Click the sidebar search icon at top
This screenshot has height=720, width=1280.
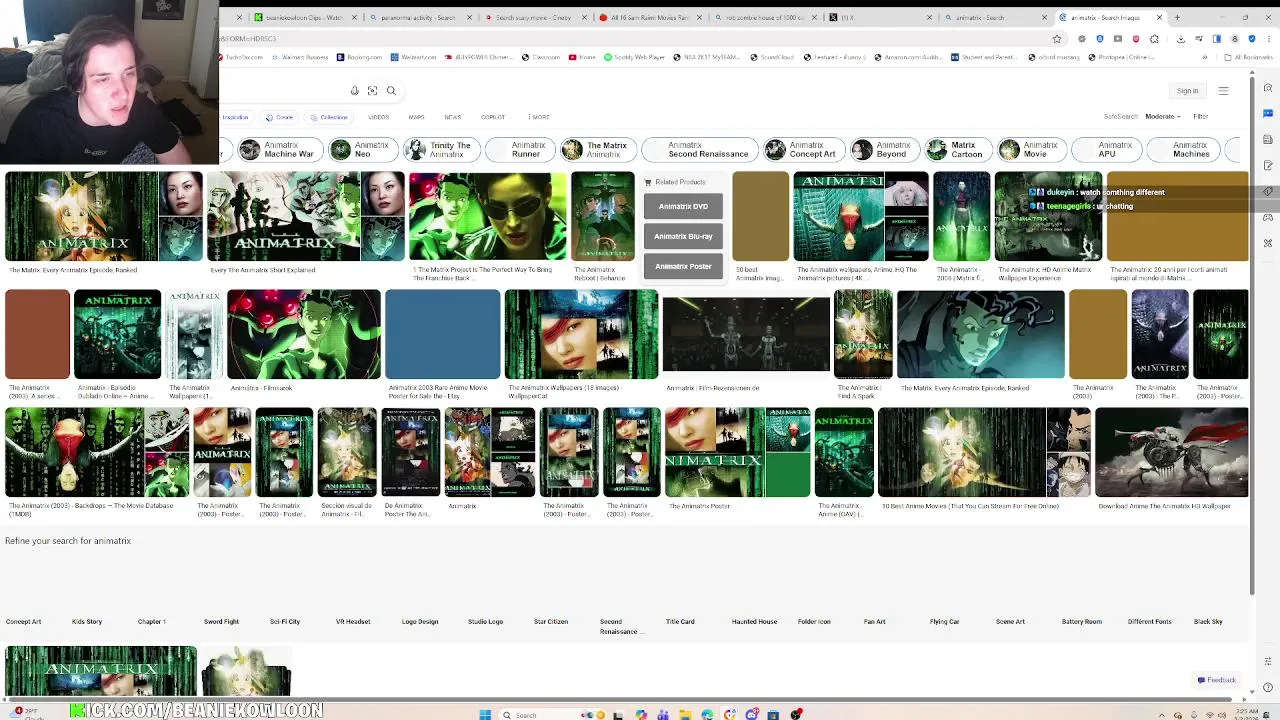point(1268,87)
